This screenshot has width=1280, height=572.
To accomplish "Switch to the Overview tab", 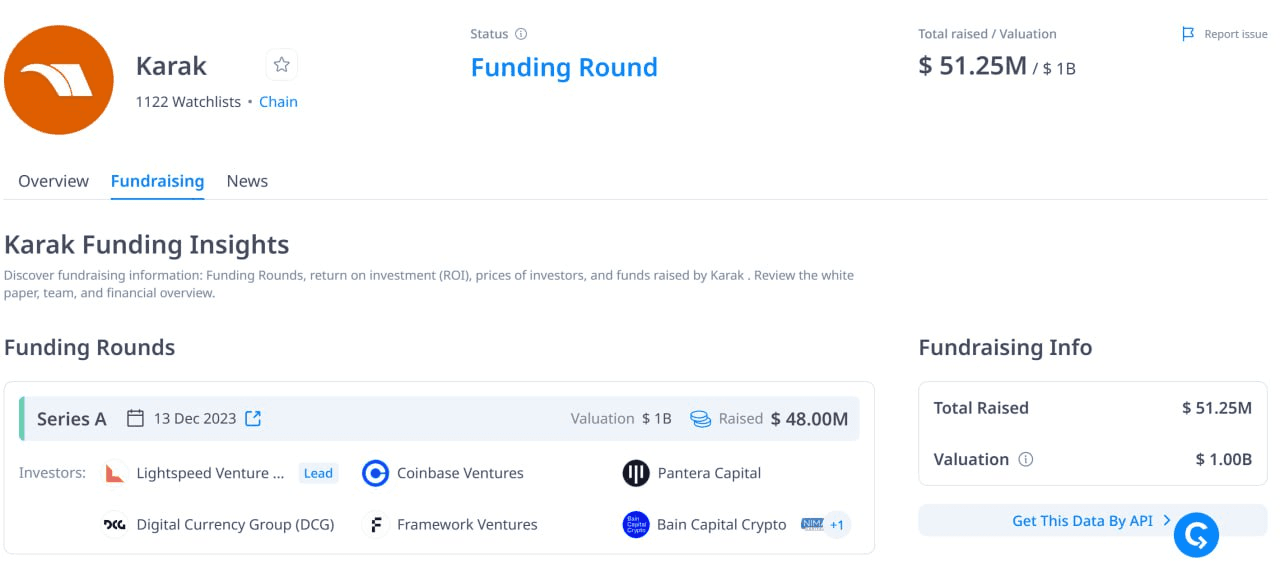I will click(53, 181).
